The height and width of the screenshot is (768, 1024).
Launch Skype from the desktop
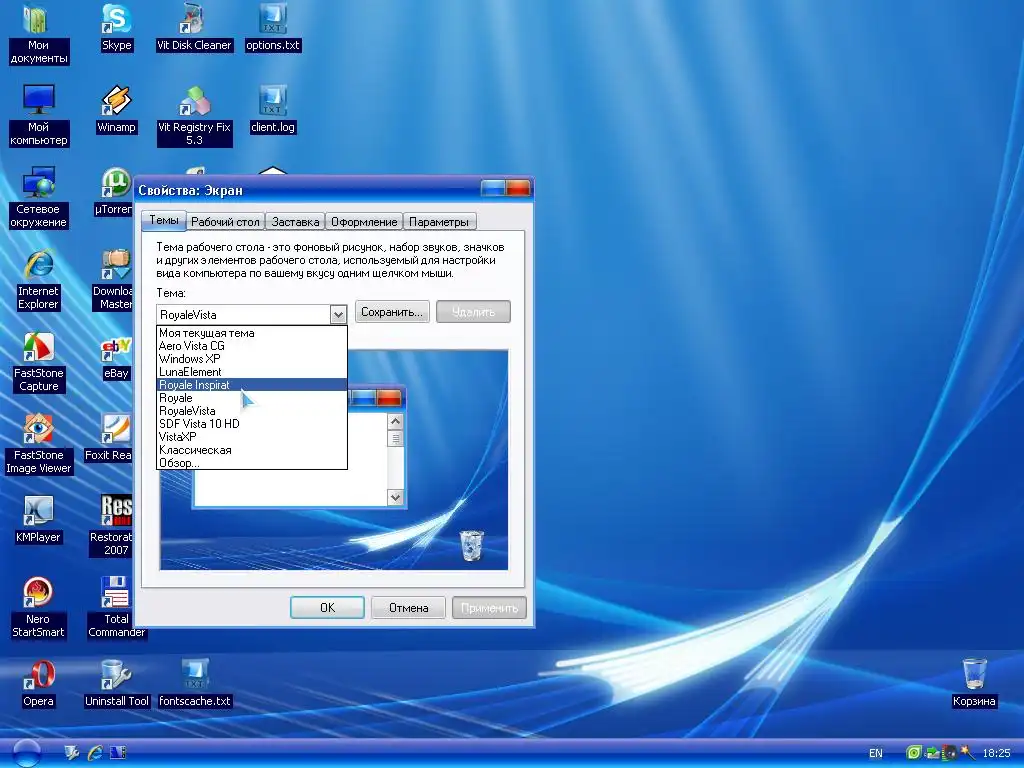click(116, 29)
